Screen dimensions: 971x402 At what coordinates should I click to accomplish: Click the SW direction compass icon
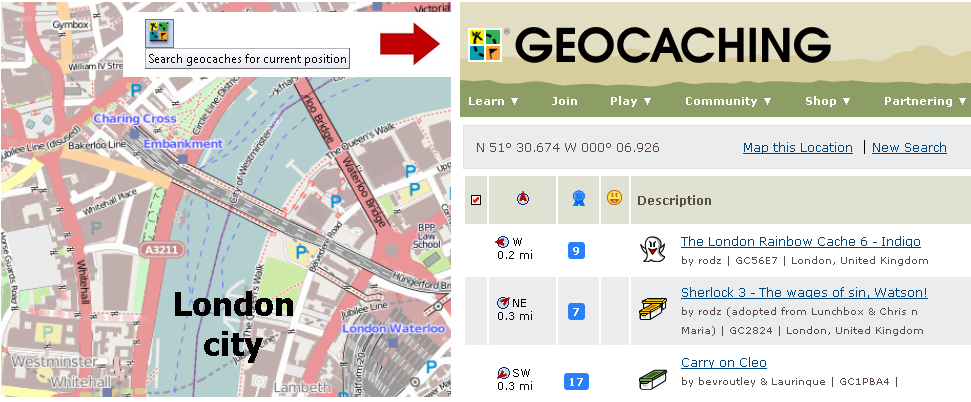tap(503, 373)
